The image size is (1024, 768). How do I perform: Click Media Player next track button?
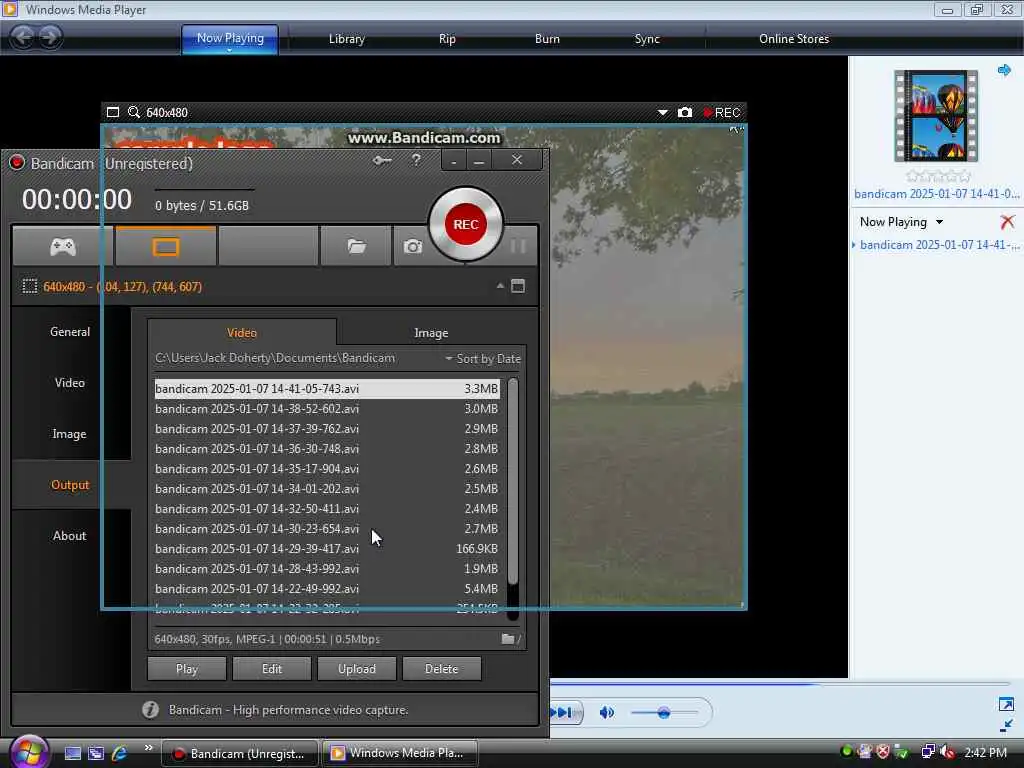click(563, 712)
